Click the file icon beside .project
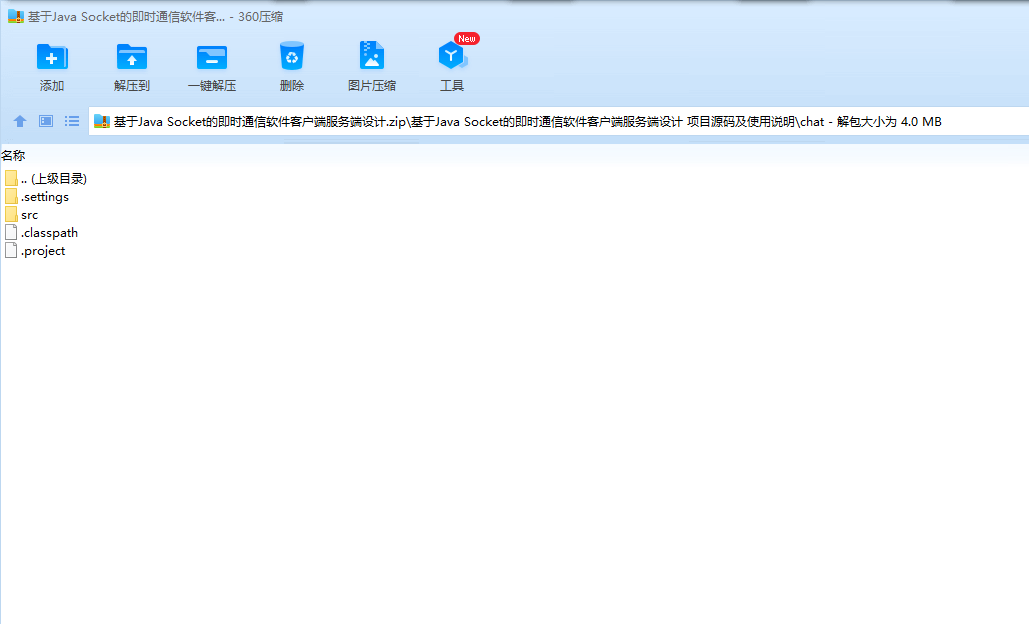1029x624 pixels. 11,251
